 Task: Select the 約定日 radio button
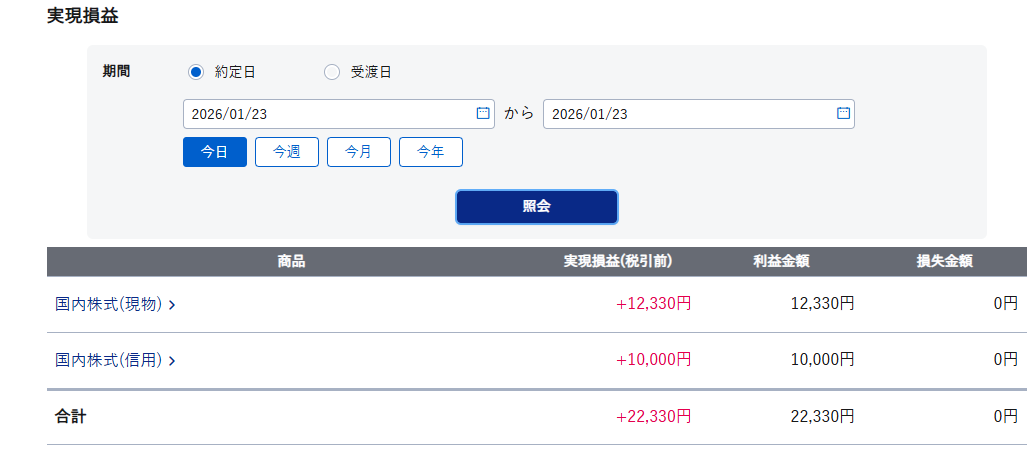tap(196, 72)
